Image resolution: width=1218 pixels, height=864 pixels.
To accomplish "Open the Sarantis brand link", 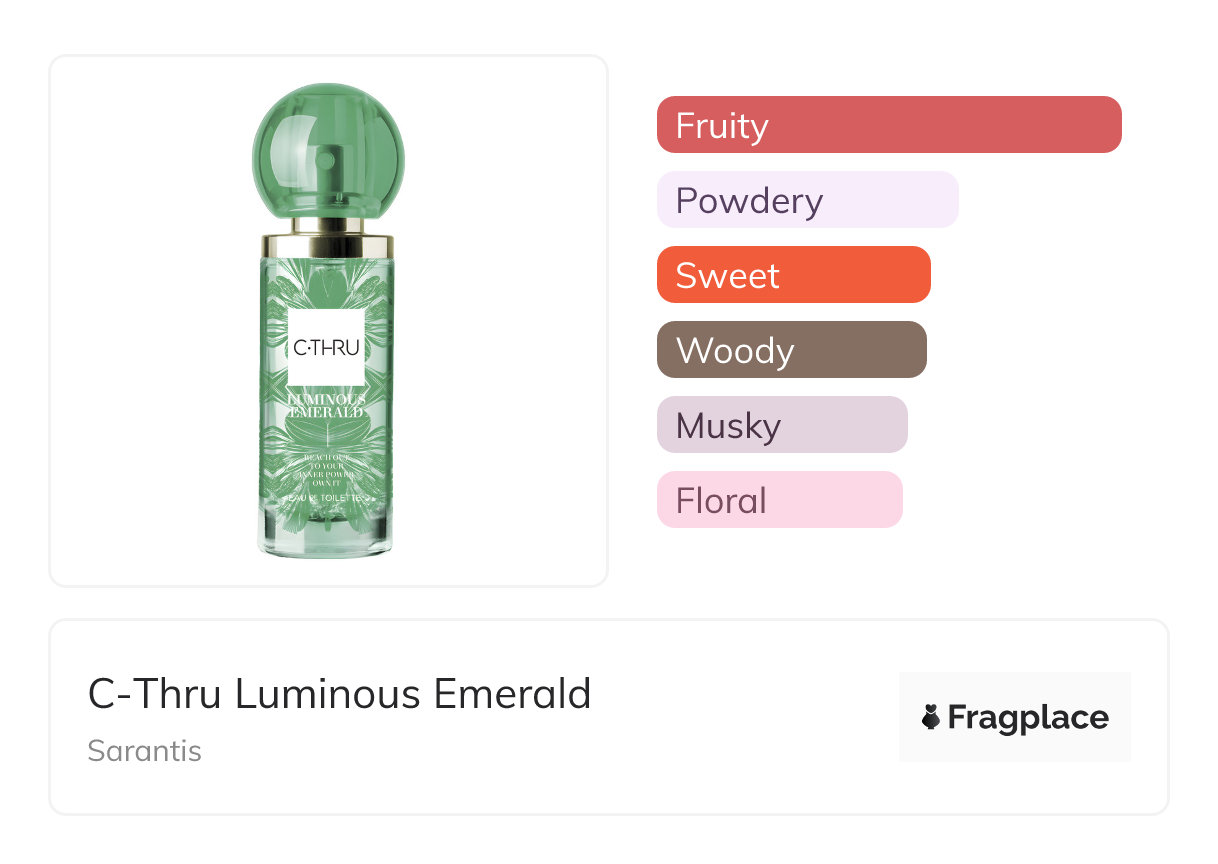I will [x=144, y=750].
